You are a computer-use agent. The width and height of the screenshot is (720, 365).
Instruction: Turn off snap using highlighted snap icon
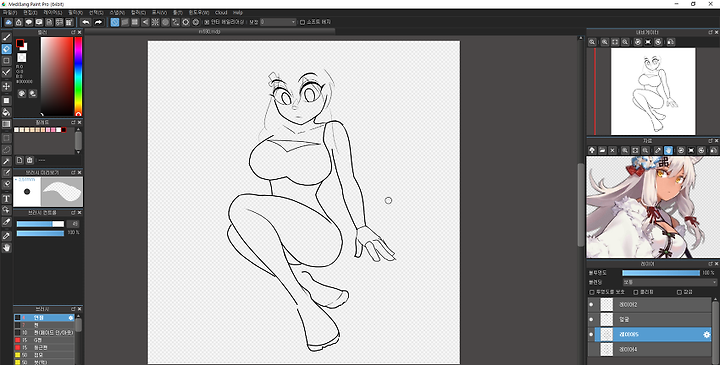(x=115, y=22)
